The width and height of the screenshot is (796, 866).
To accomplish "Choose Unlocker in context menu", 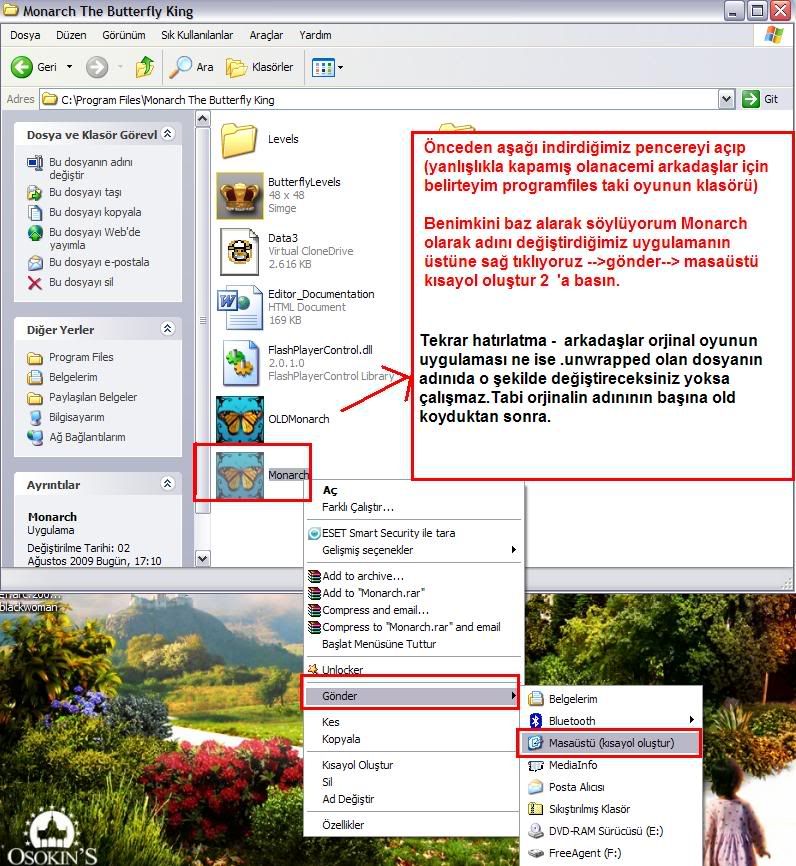I will (x=413, y=669).
